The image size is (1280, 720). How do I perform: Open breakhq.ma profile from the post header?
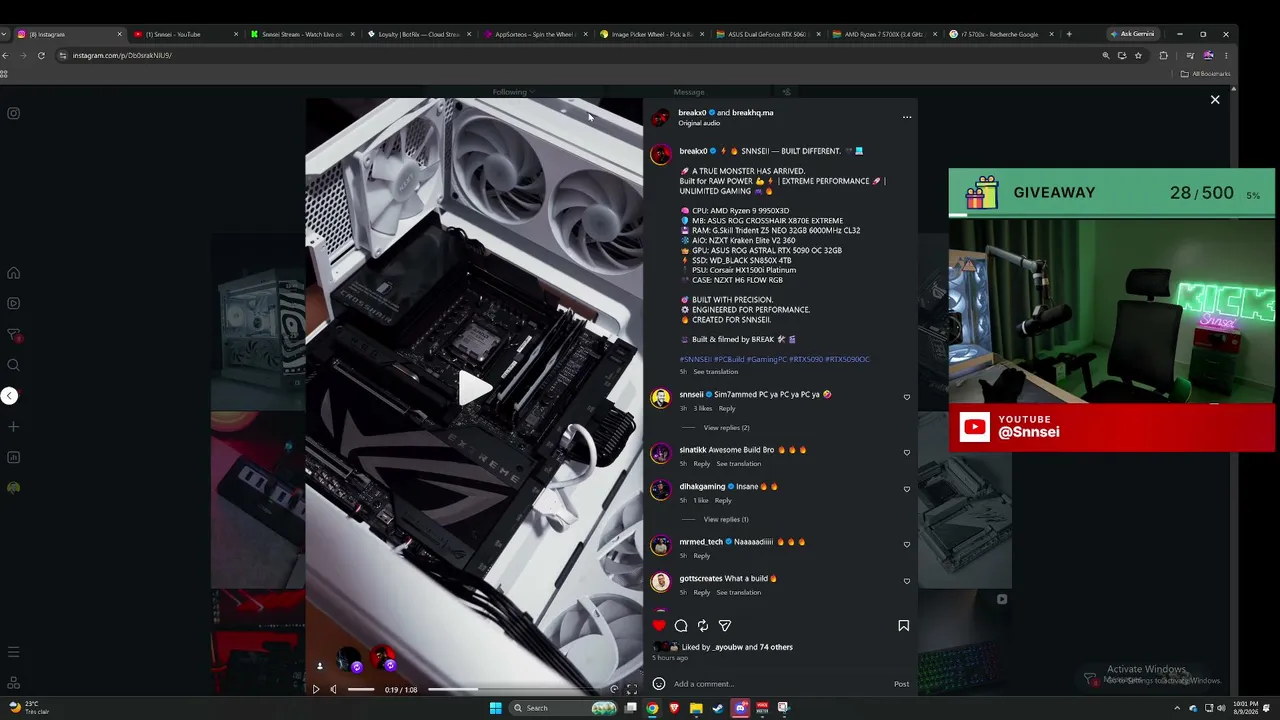753,113
